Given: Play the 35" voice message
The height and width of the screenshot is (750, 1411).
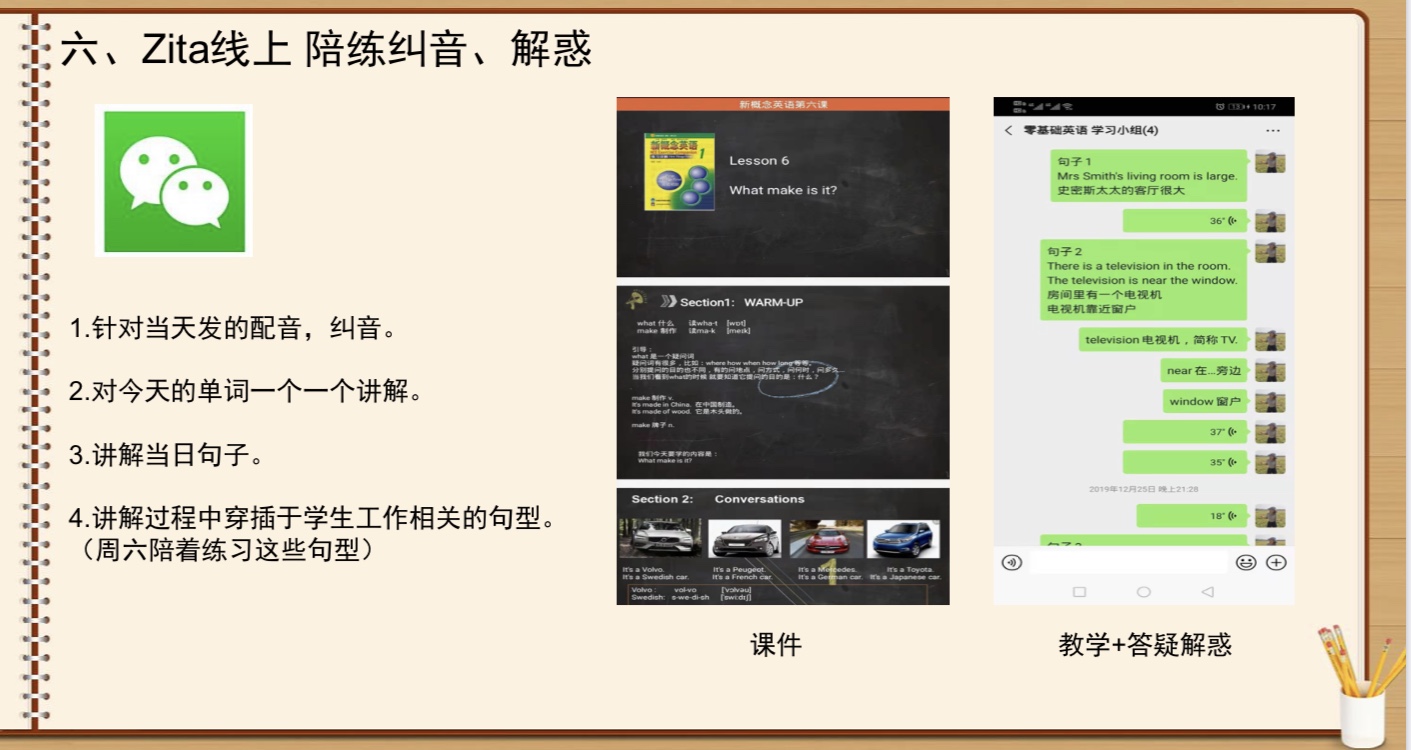Looking at the screenshot, I should tap(1185, 462).
